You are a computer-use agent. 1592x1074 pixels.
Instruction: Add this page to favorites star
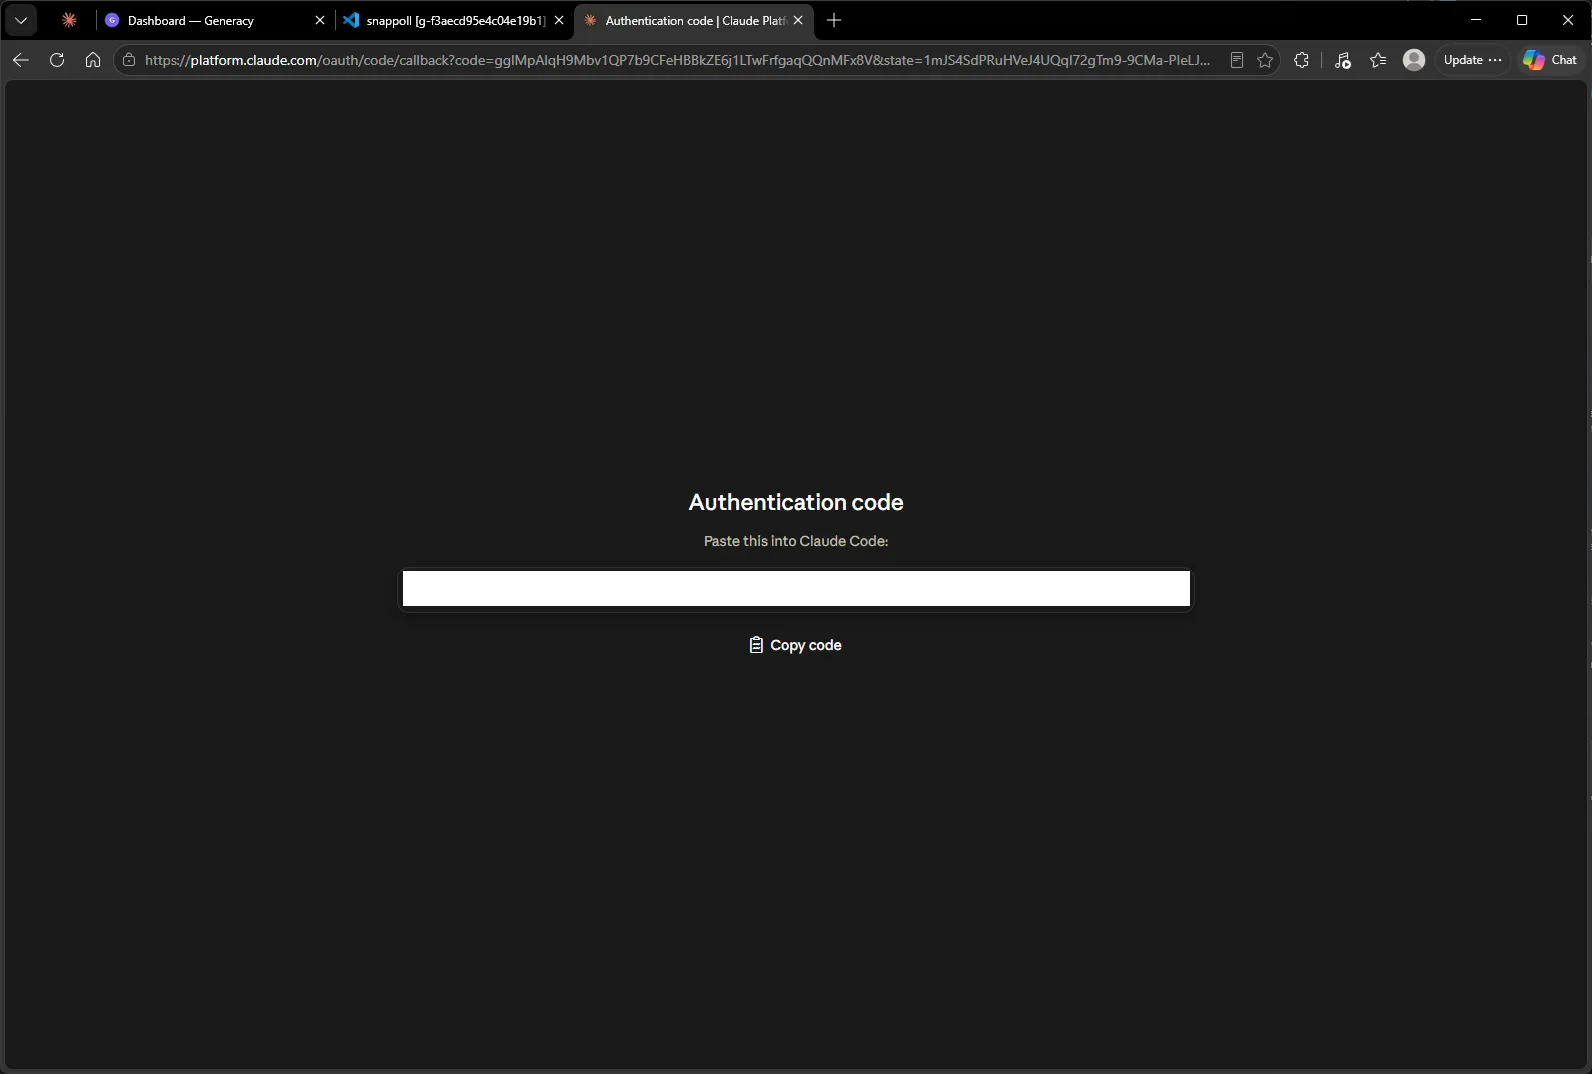(1265, 60)
